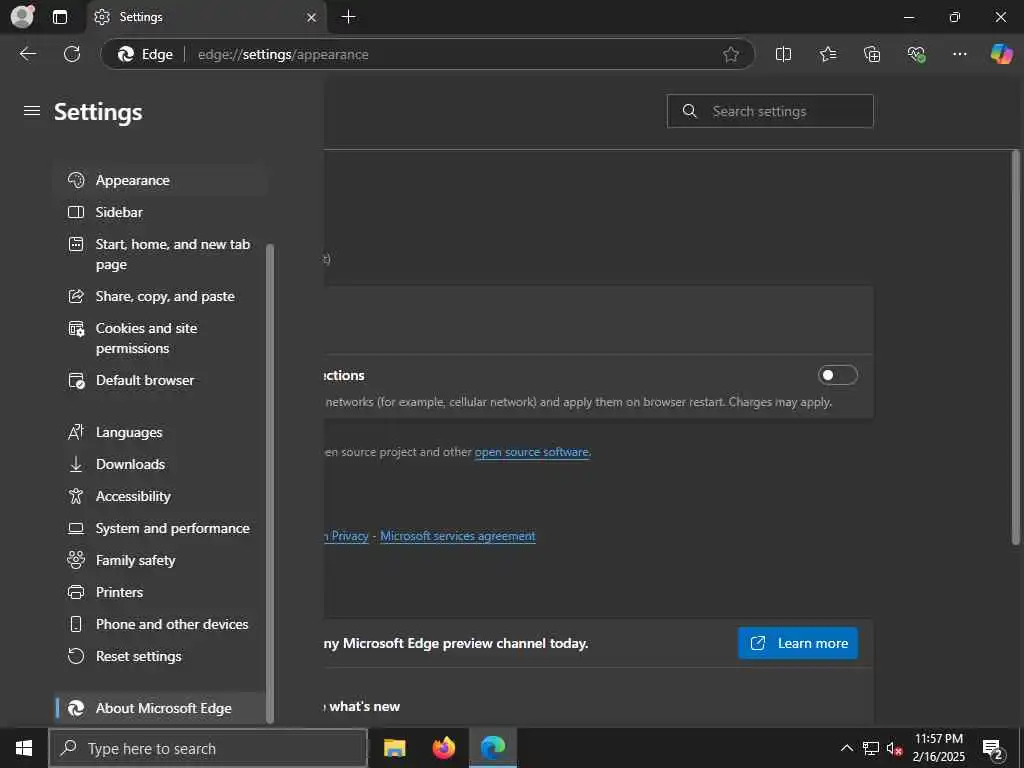Click the Reset settings circular arrow icon
The image size is (1024, 768).
tap(76, 656)
